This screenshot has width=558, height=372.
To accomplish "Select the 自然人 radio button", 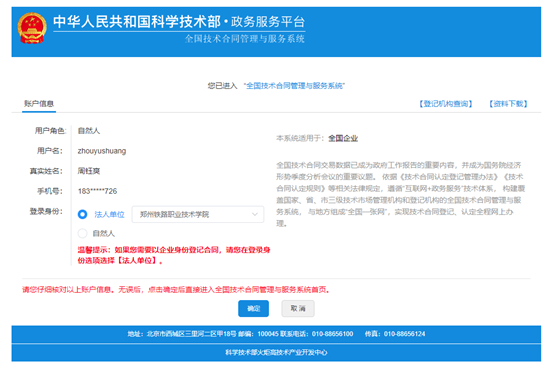I will tap(82, 234).
